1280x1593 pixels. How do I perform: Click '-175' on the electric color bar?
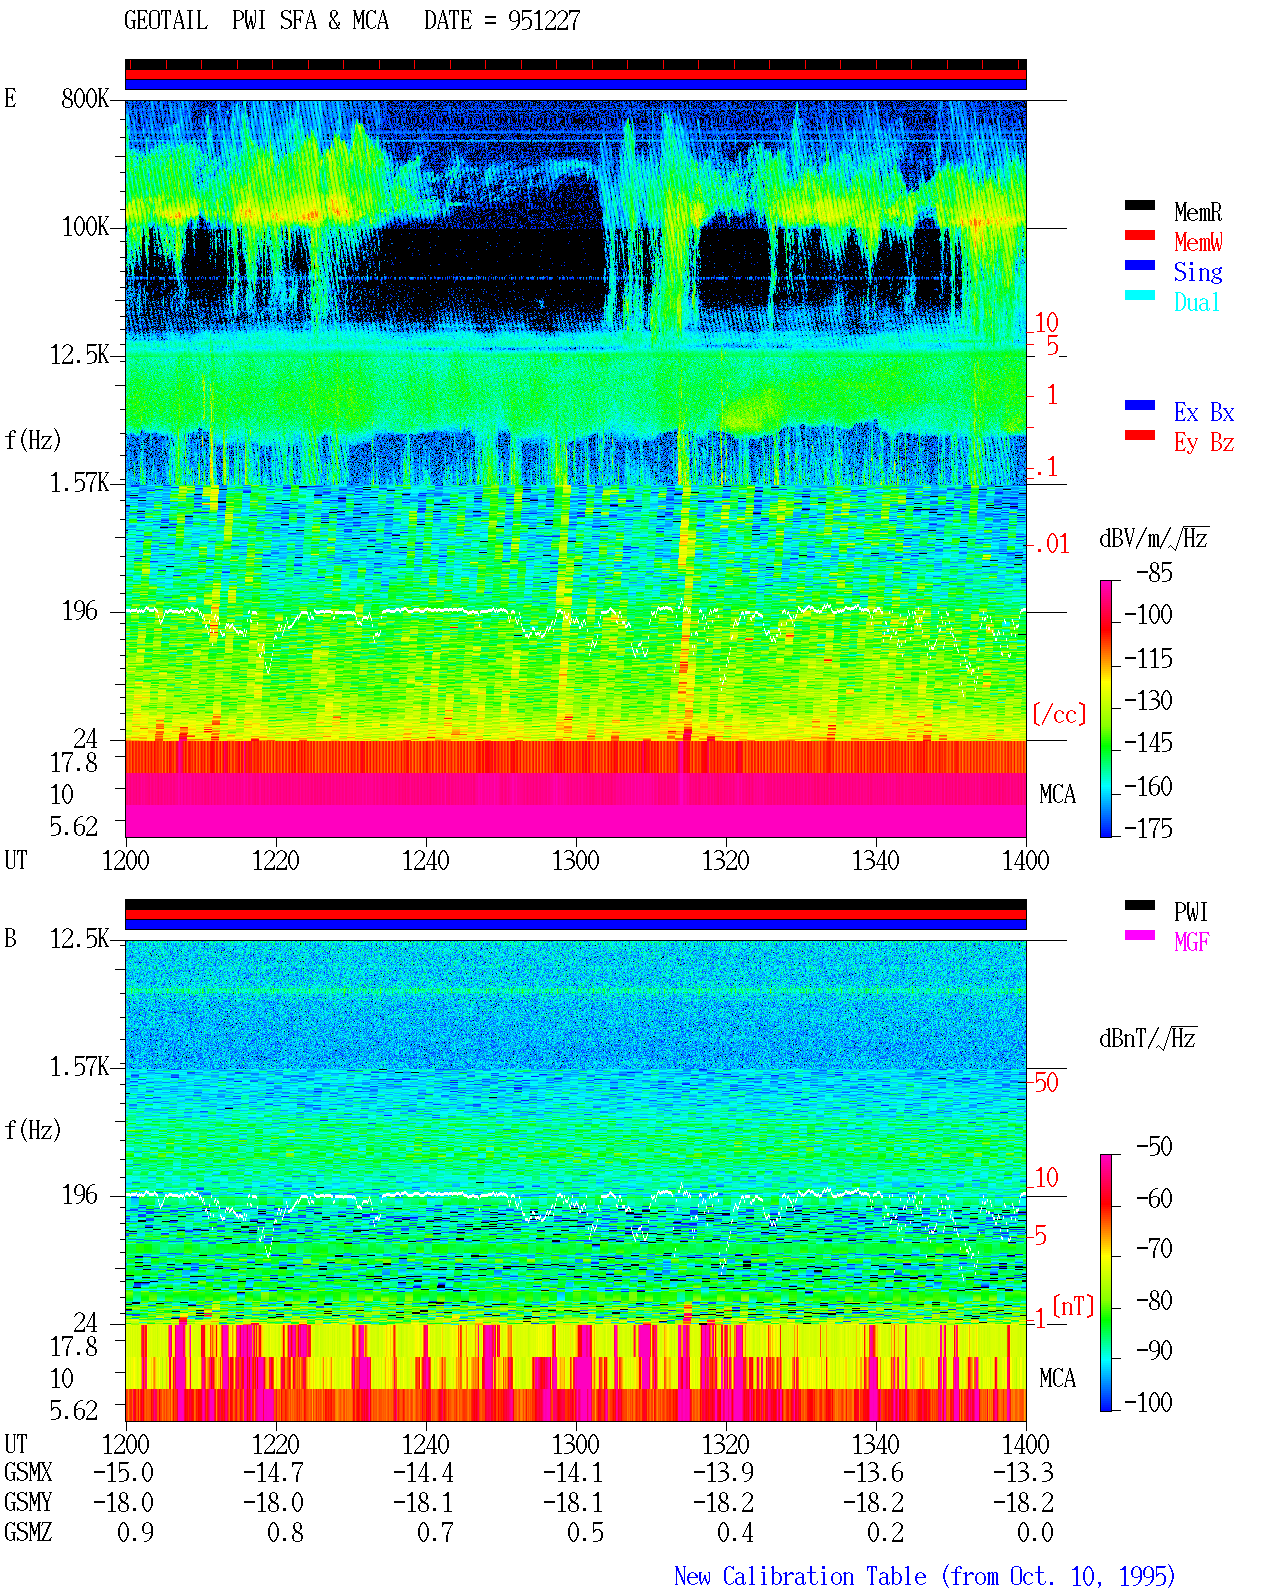(x=1148, y=828)
